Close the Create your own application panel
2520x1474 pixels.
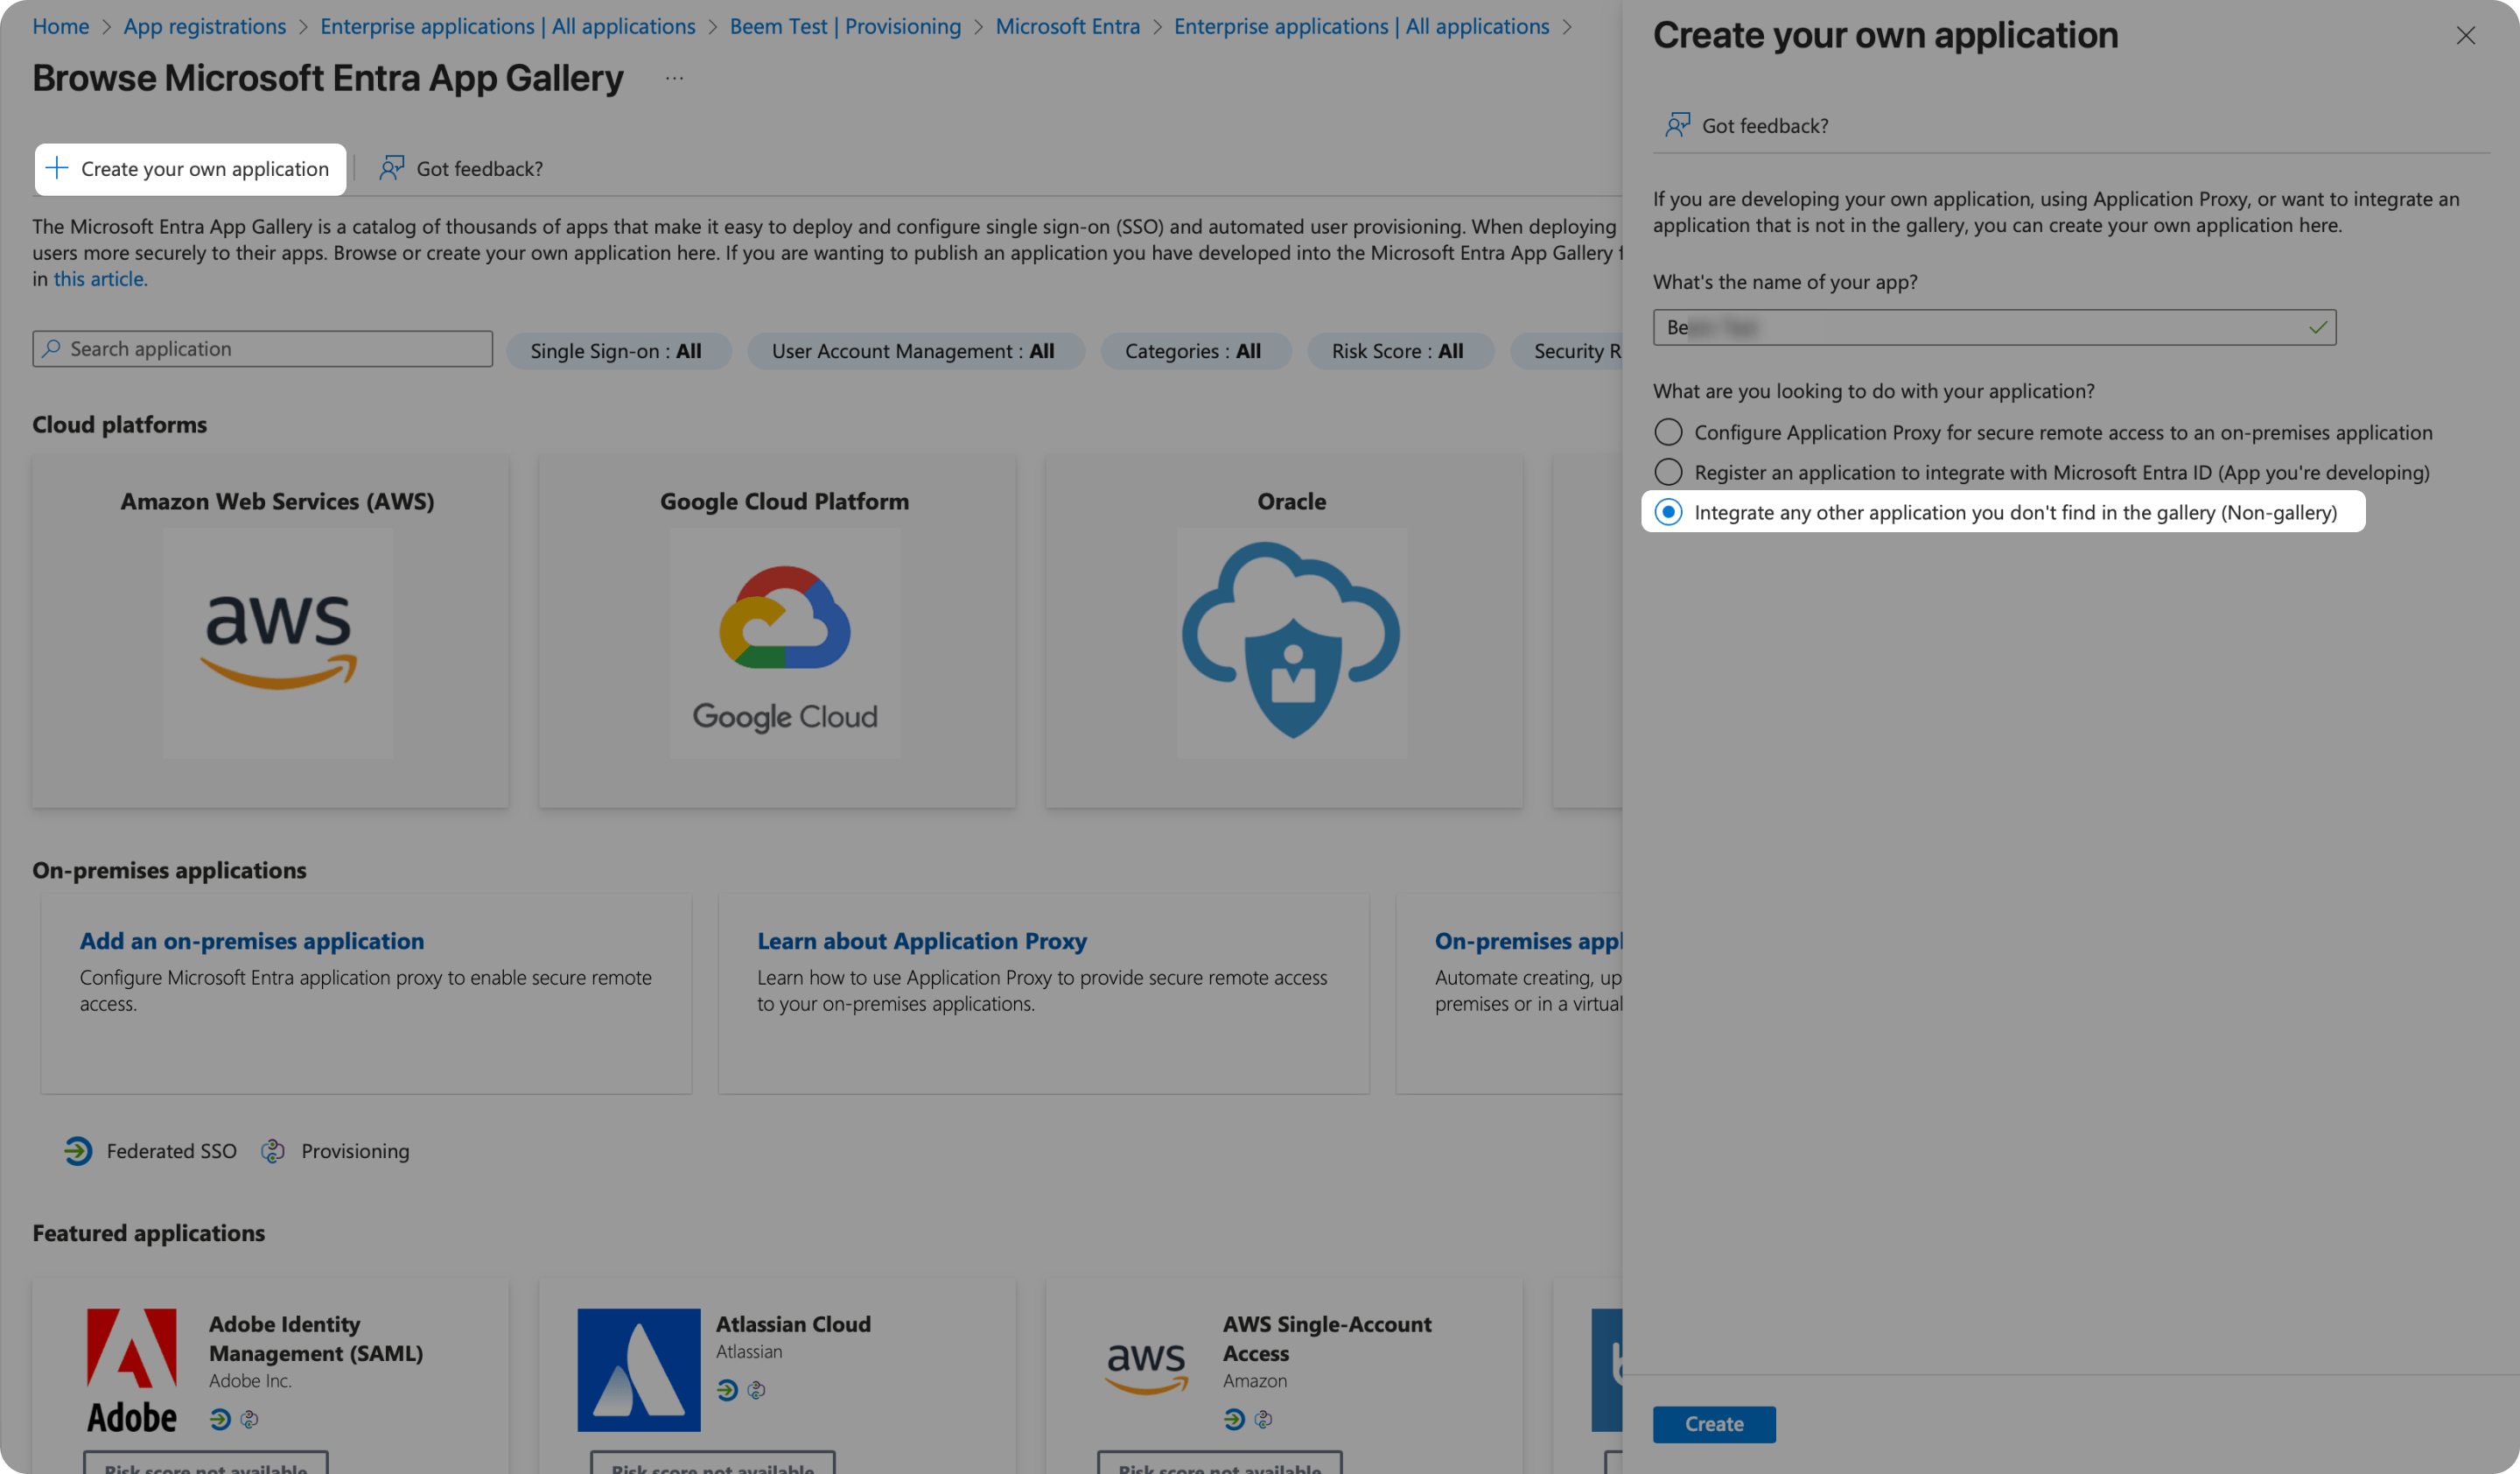(2465, 36)
